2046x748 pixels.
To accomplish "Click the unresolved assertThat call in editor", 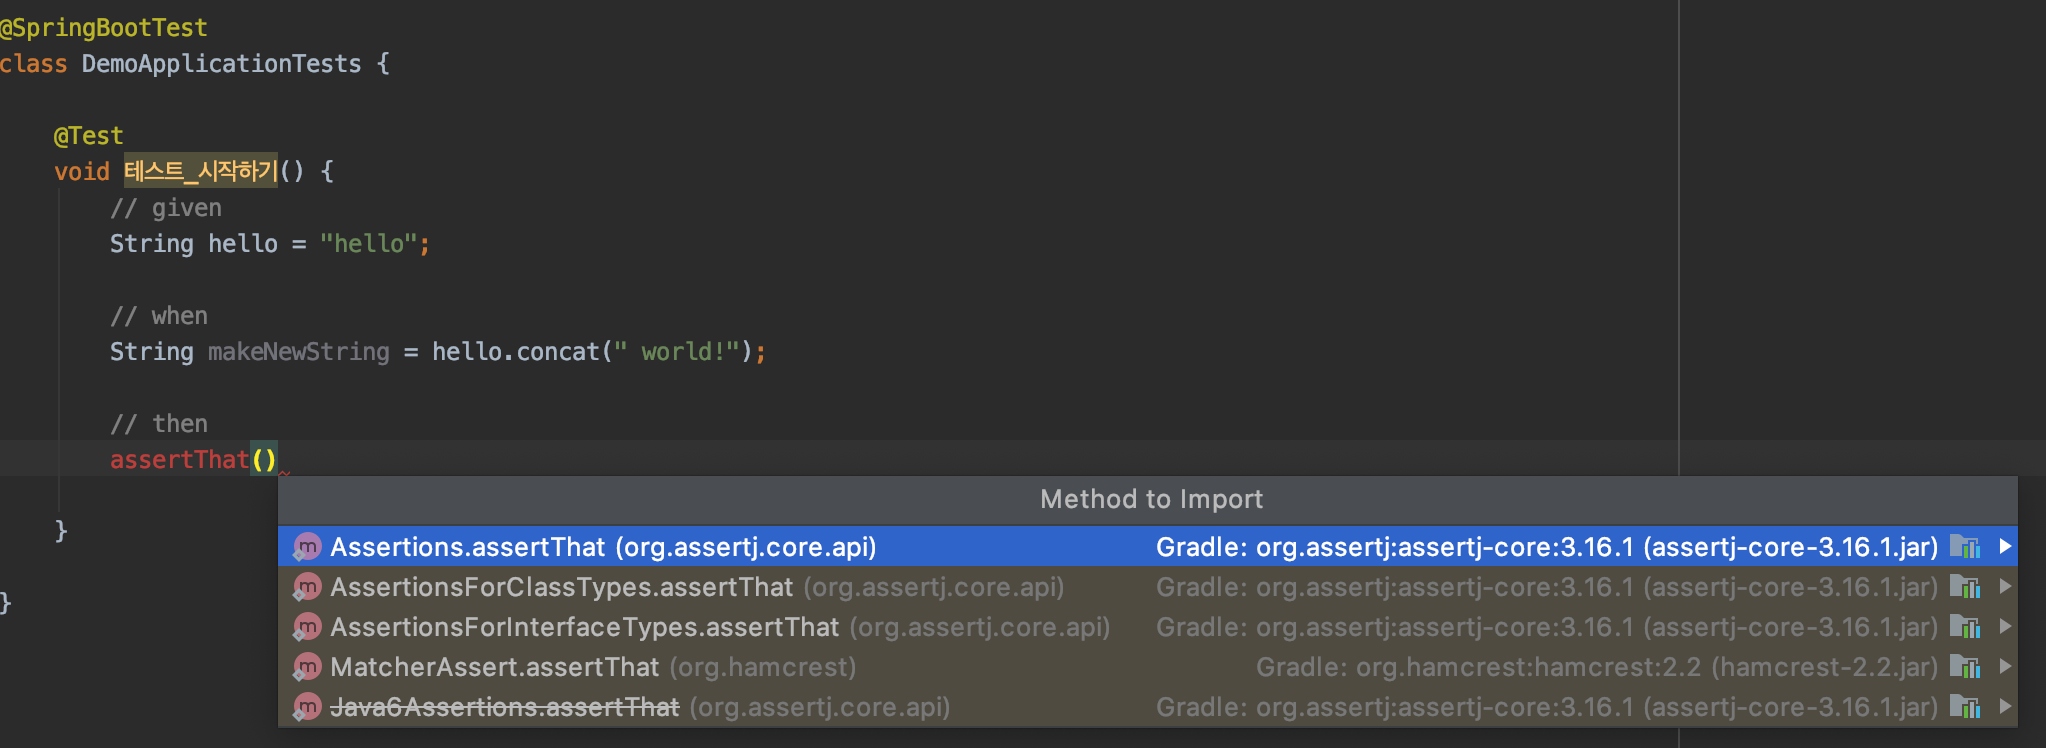I will [179, 460].
